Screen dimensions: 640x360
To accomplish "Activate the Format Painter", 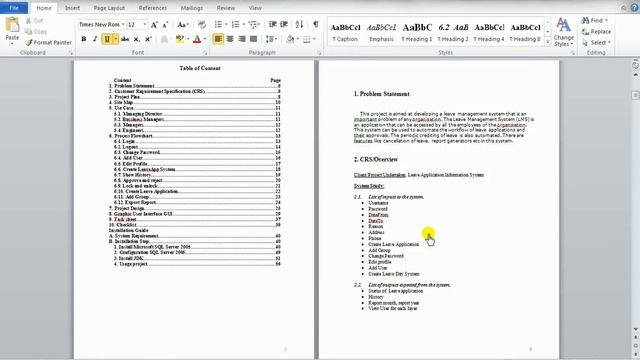I will pos(48,42).
